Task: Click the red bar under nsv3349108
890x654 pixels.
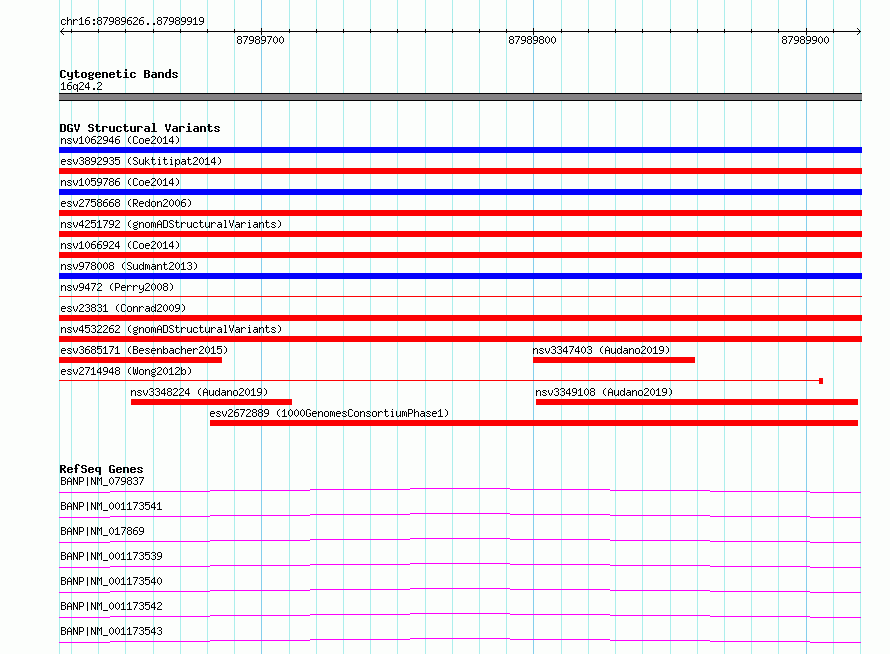Action: pos(696,402)
